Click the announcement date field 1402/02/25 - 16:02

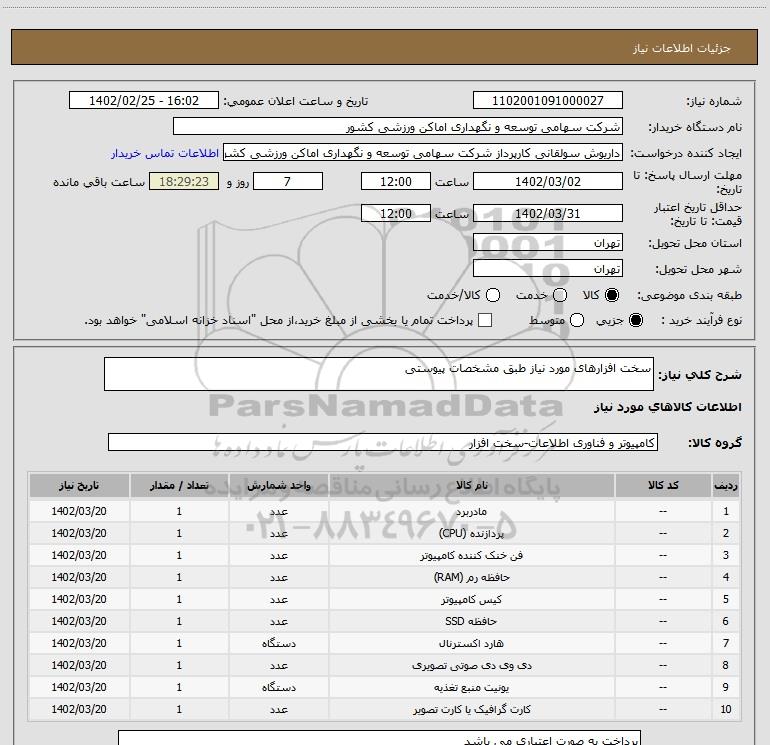coord(144,101)
